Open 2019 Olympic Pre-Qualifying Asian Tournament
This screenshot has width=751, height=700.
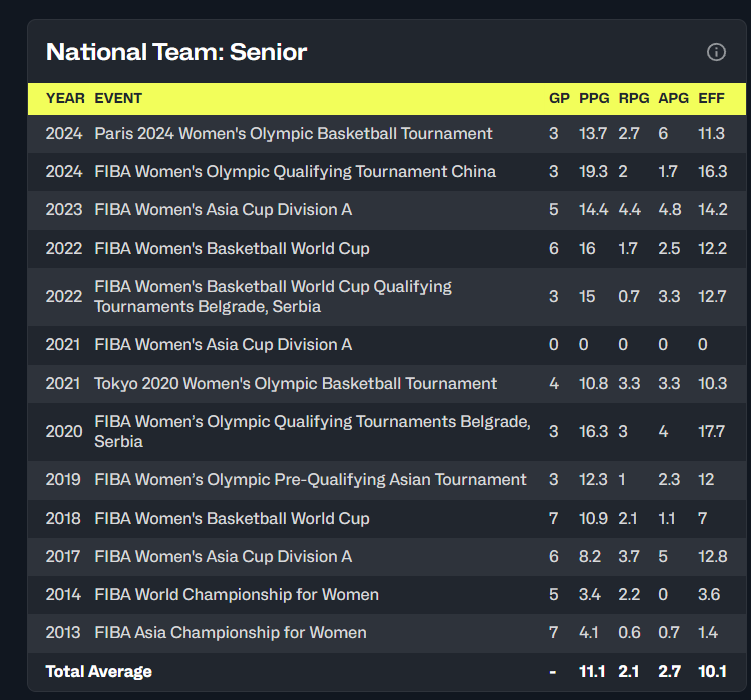[x=310, y=480]
